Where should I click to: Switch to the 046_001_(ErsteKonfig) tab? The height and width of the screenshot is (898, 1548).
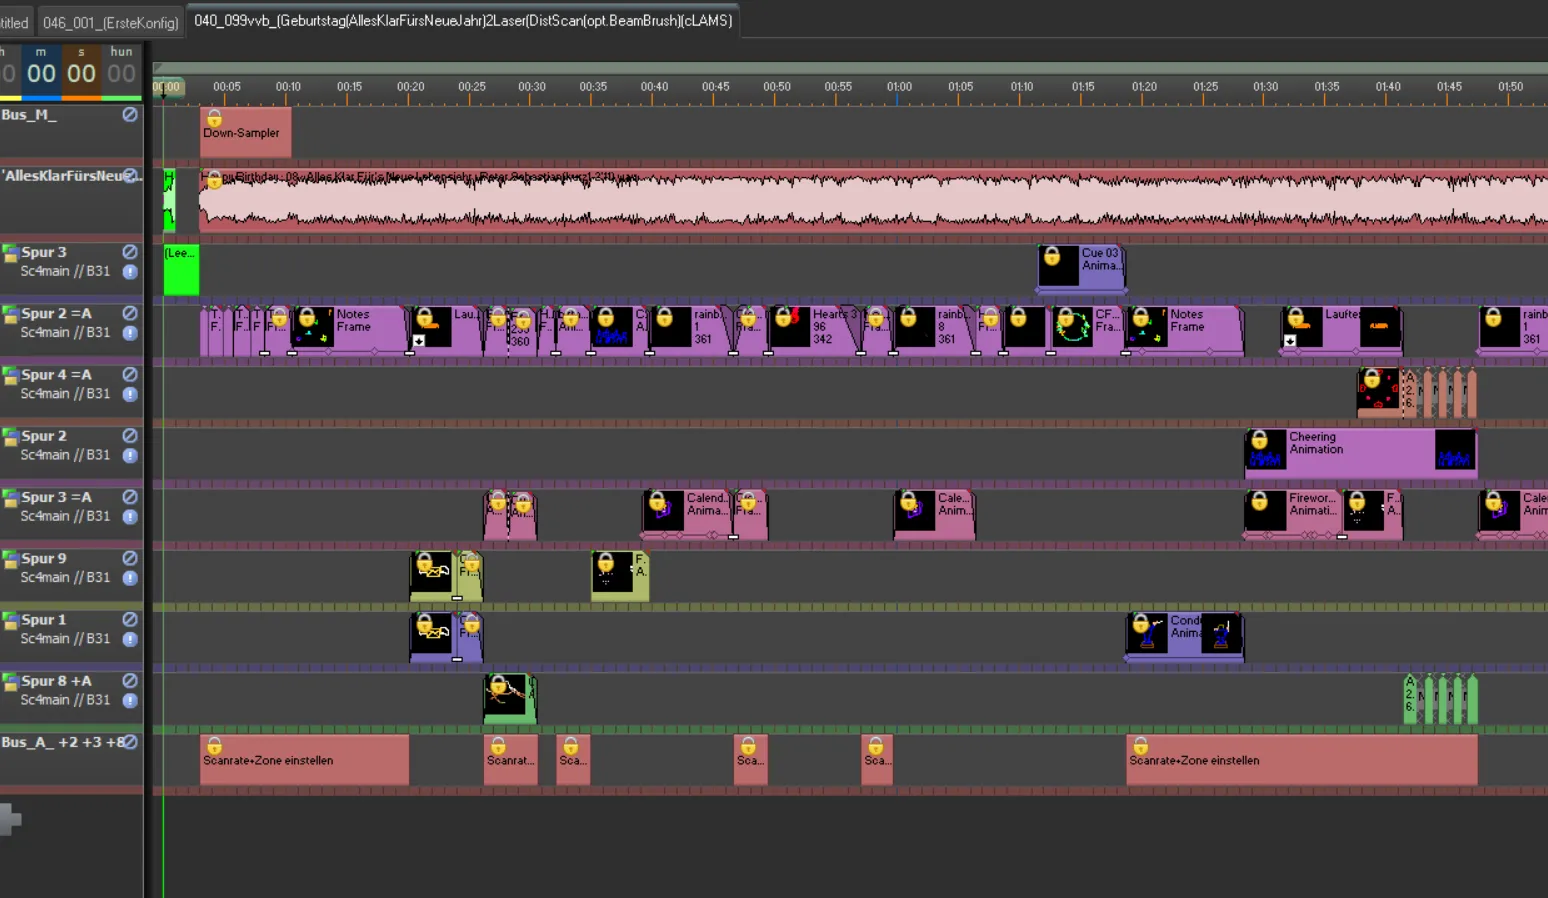tap(110, 22)
